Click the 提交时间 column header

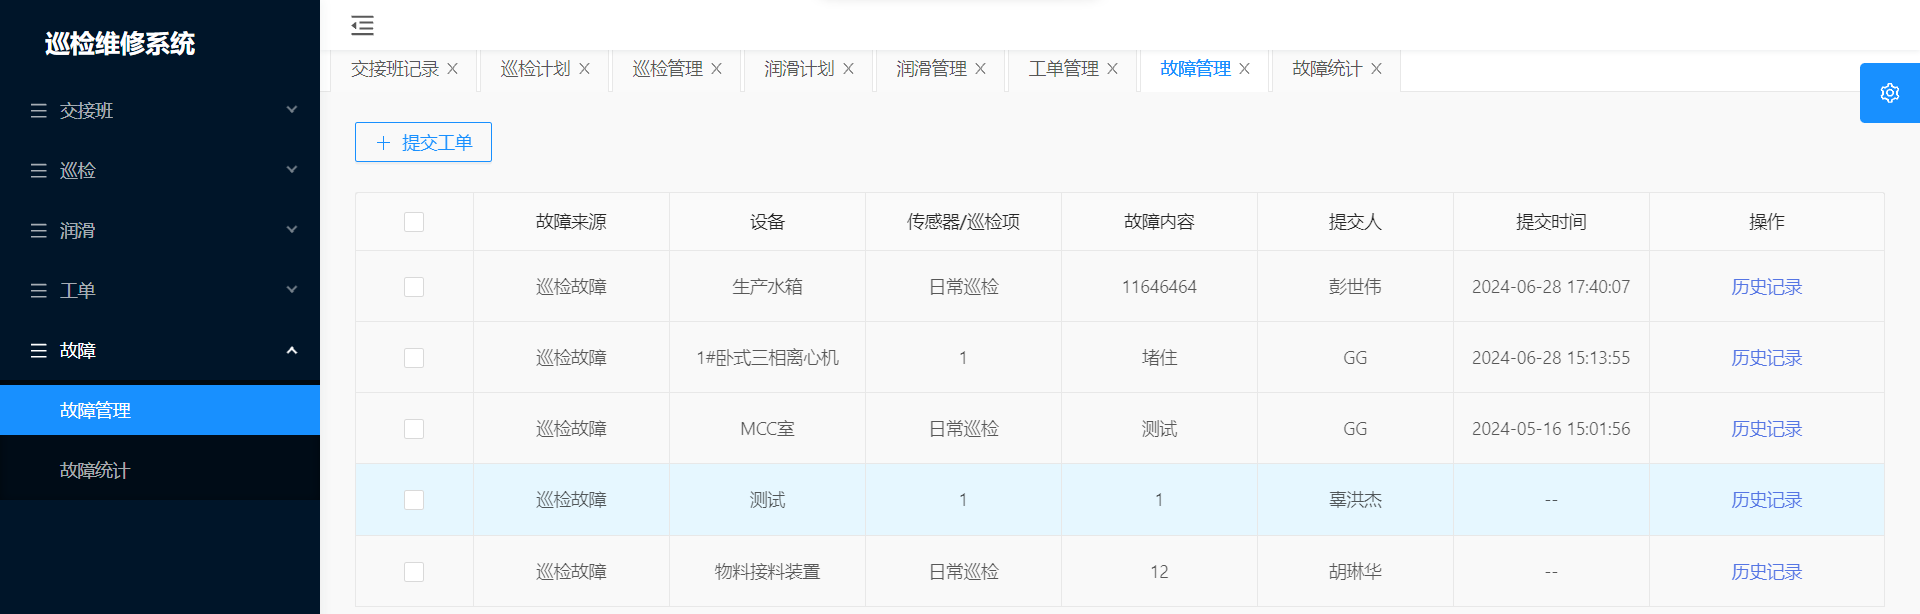(1551, 222)
